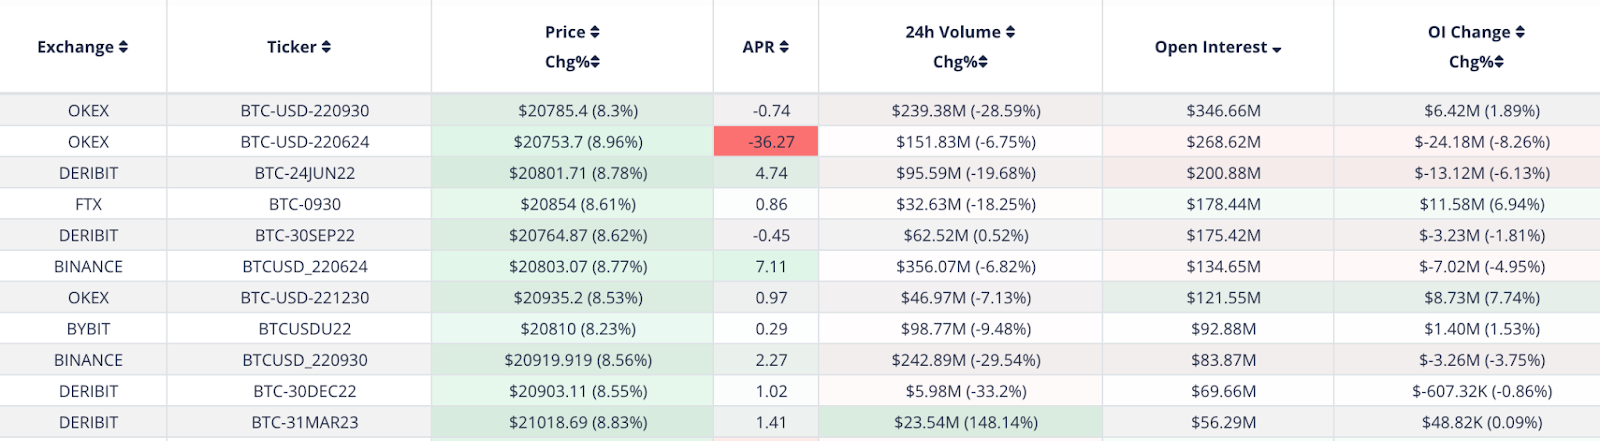Image resolution: width=1600 pixels, height=441 pixels.
Task: Click sort arrows next to APR
Action: click(784, 47)
